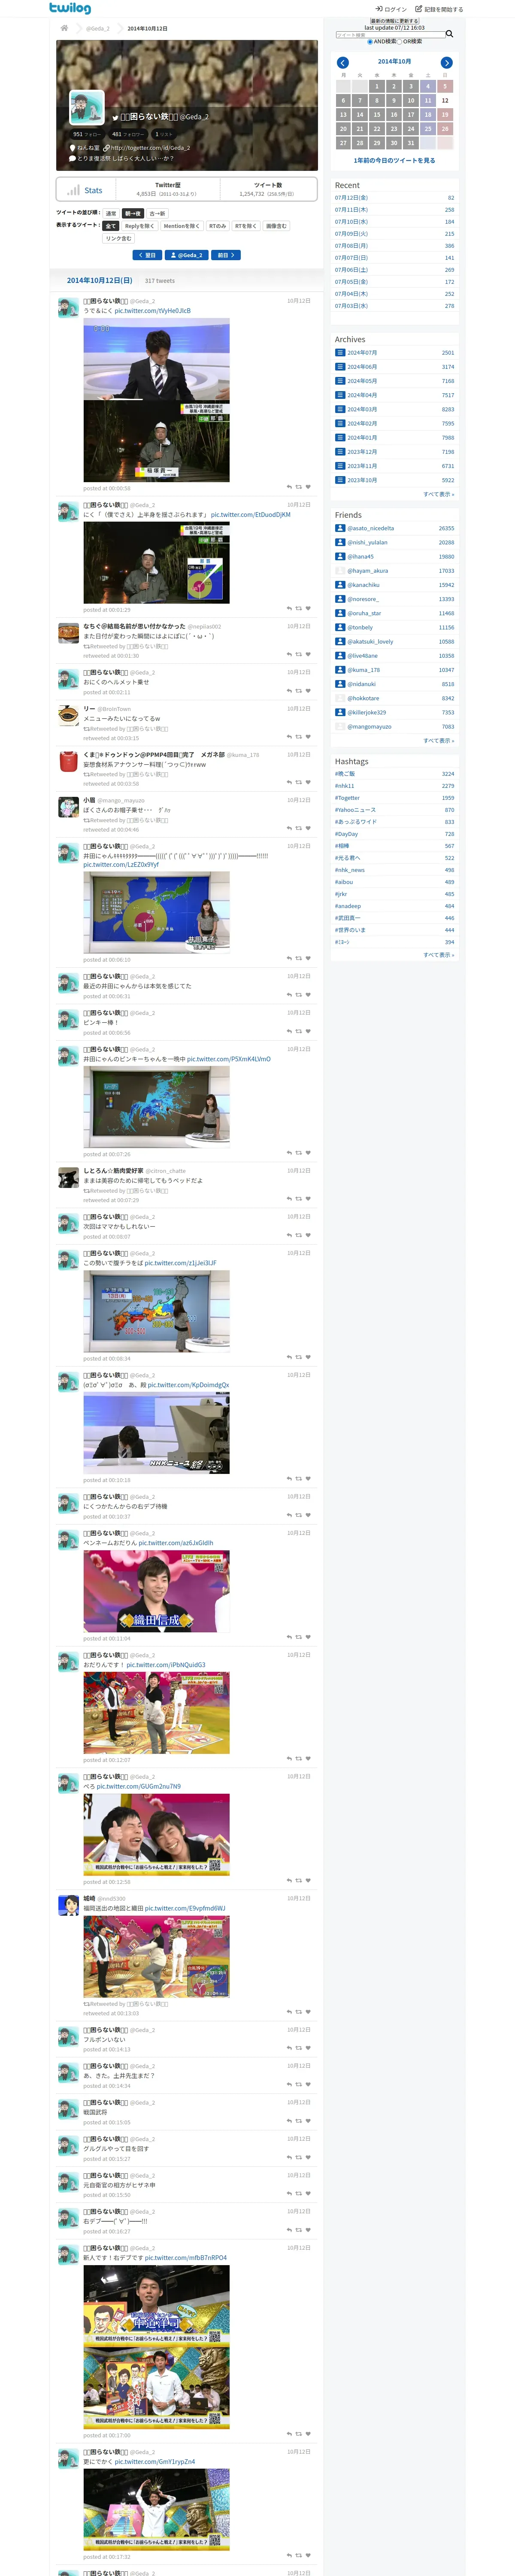Open the home icon in breadcrumb
The width and height of the screenshot is (515, 2576).
(64, 28)
